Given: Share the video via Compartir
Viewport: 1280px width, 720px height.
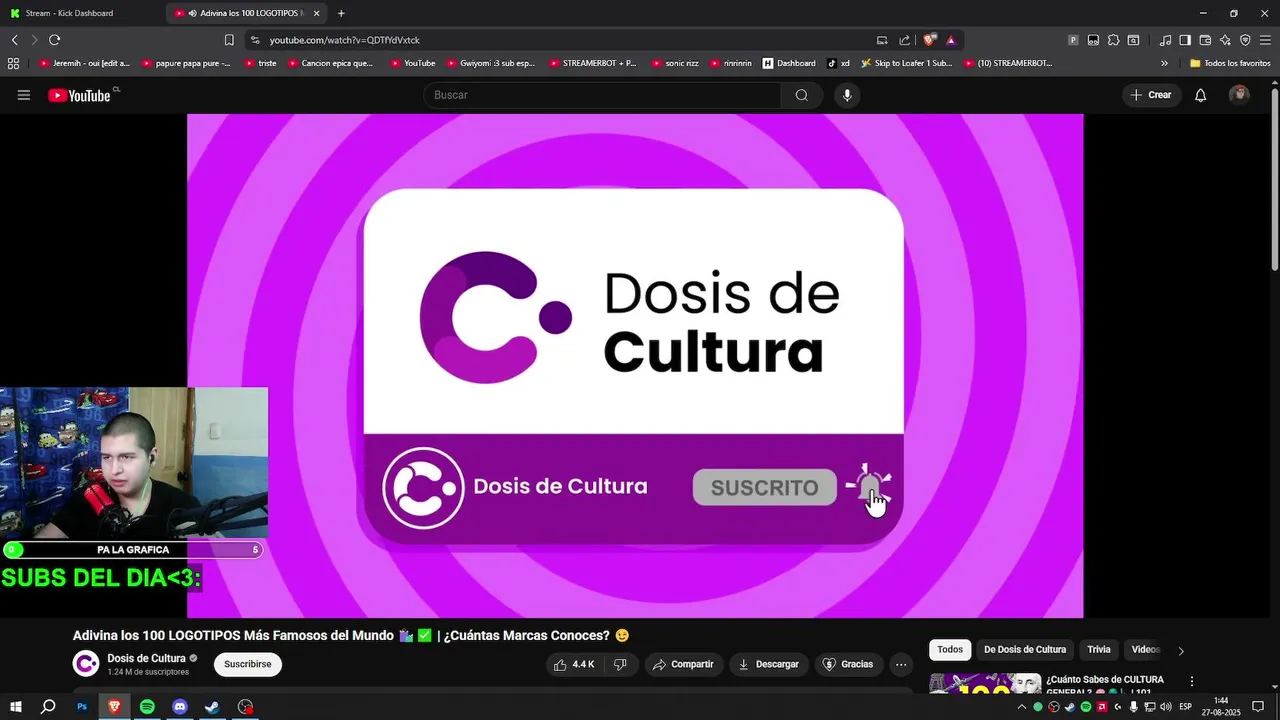Looking at the screenshot, I should click(684, 664).
